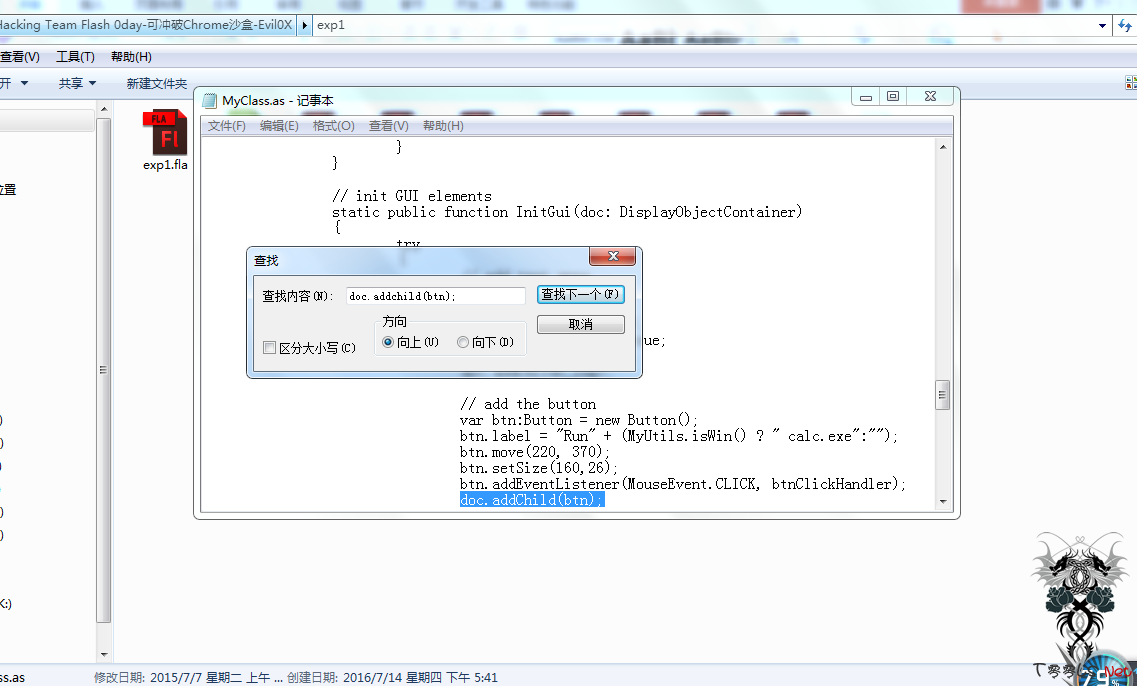Click highlighted text doc.addChild(btn);
1137x686 pixels.
click(532, 500)
